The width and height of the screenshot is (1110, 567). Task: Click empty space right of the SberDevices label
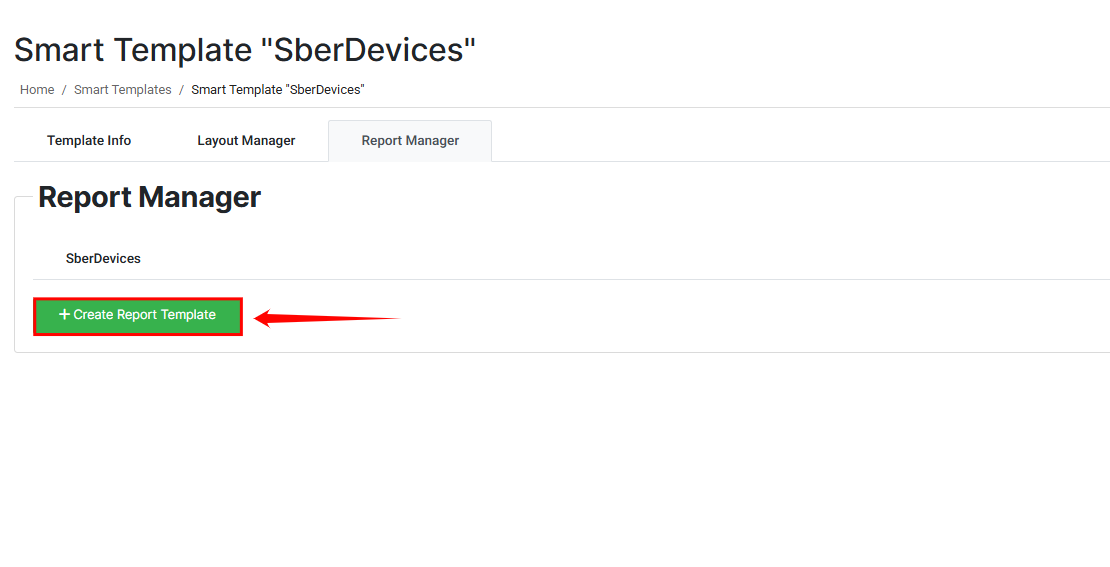pyautogui.click(x=600, y=259)
